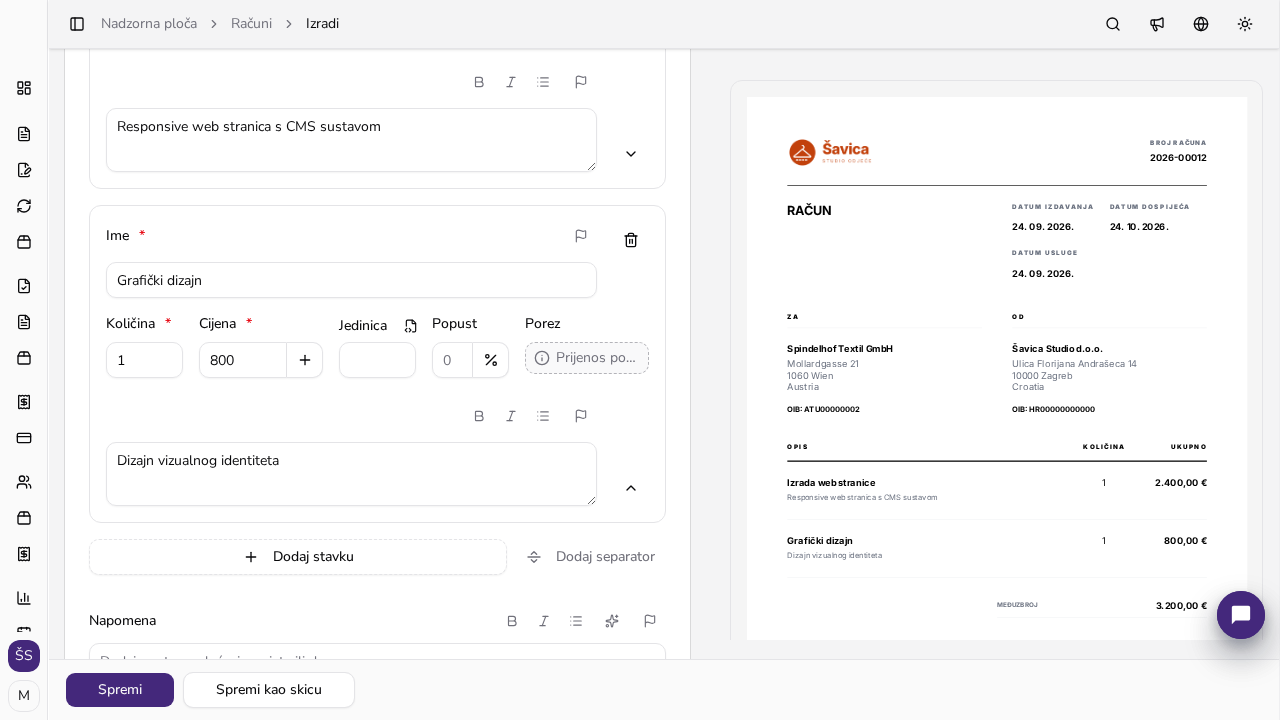Select the Izradi breadcrumb
Screen dimensions: 1280x720
322,24
